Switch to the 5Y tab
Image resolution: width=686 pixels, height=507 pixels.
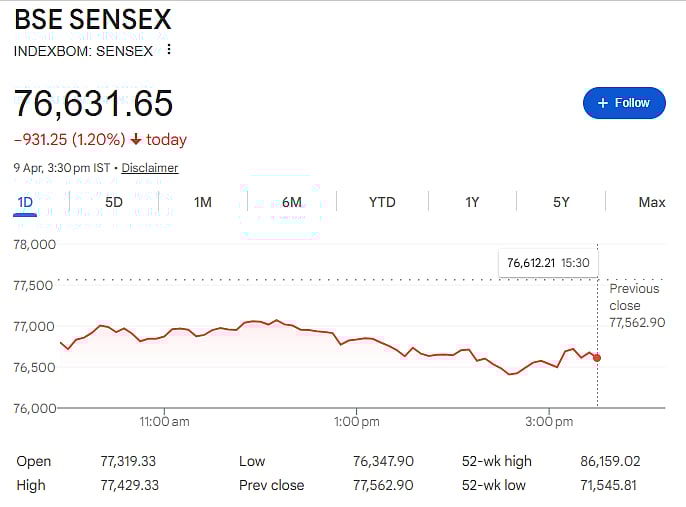coord(561,202)
